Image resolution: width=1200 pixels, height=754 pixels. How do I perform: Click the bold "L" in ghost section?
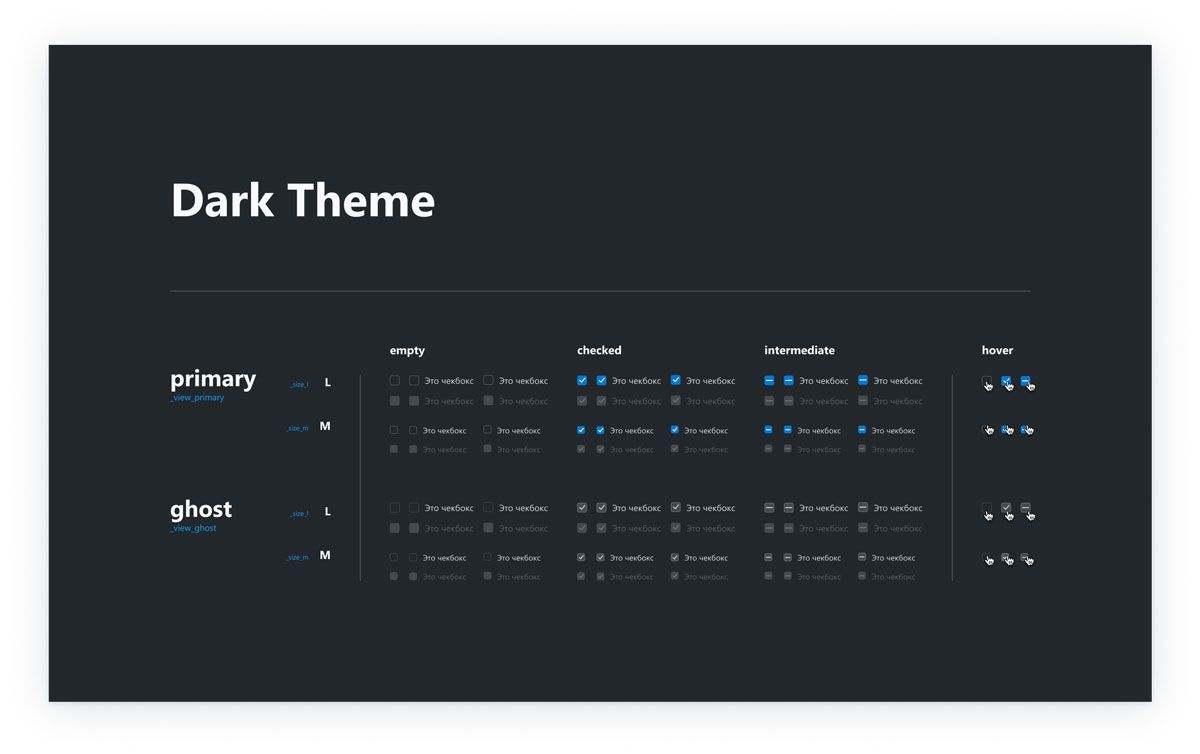(328, 512)
